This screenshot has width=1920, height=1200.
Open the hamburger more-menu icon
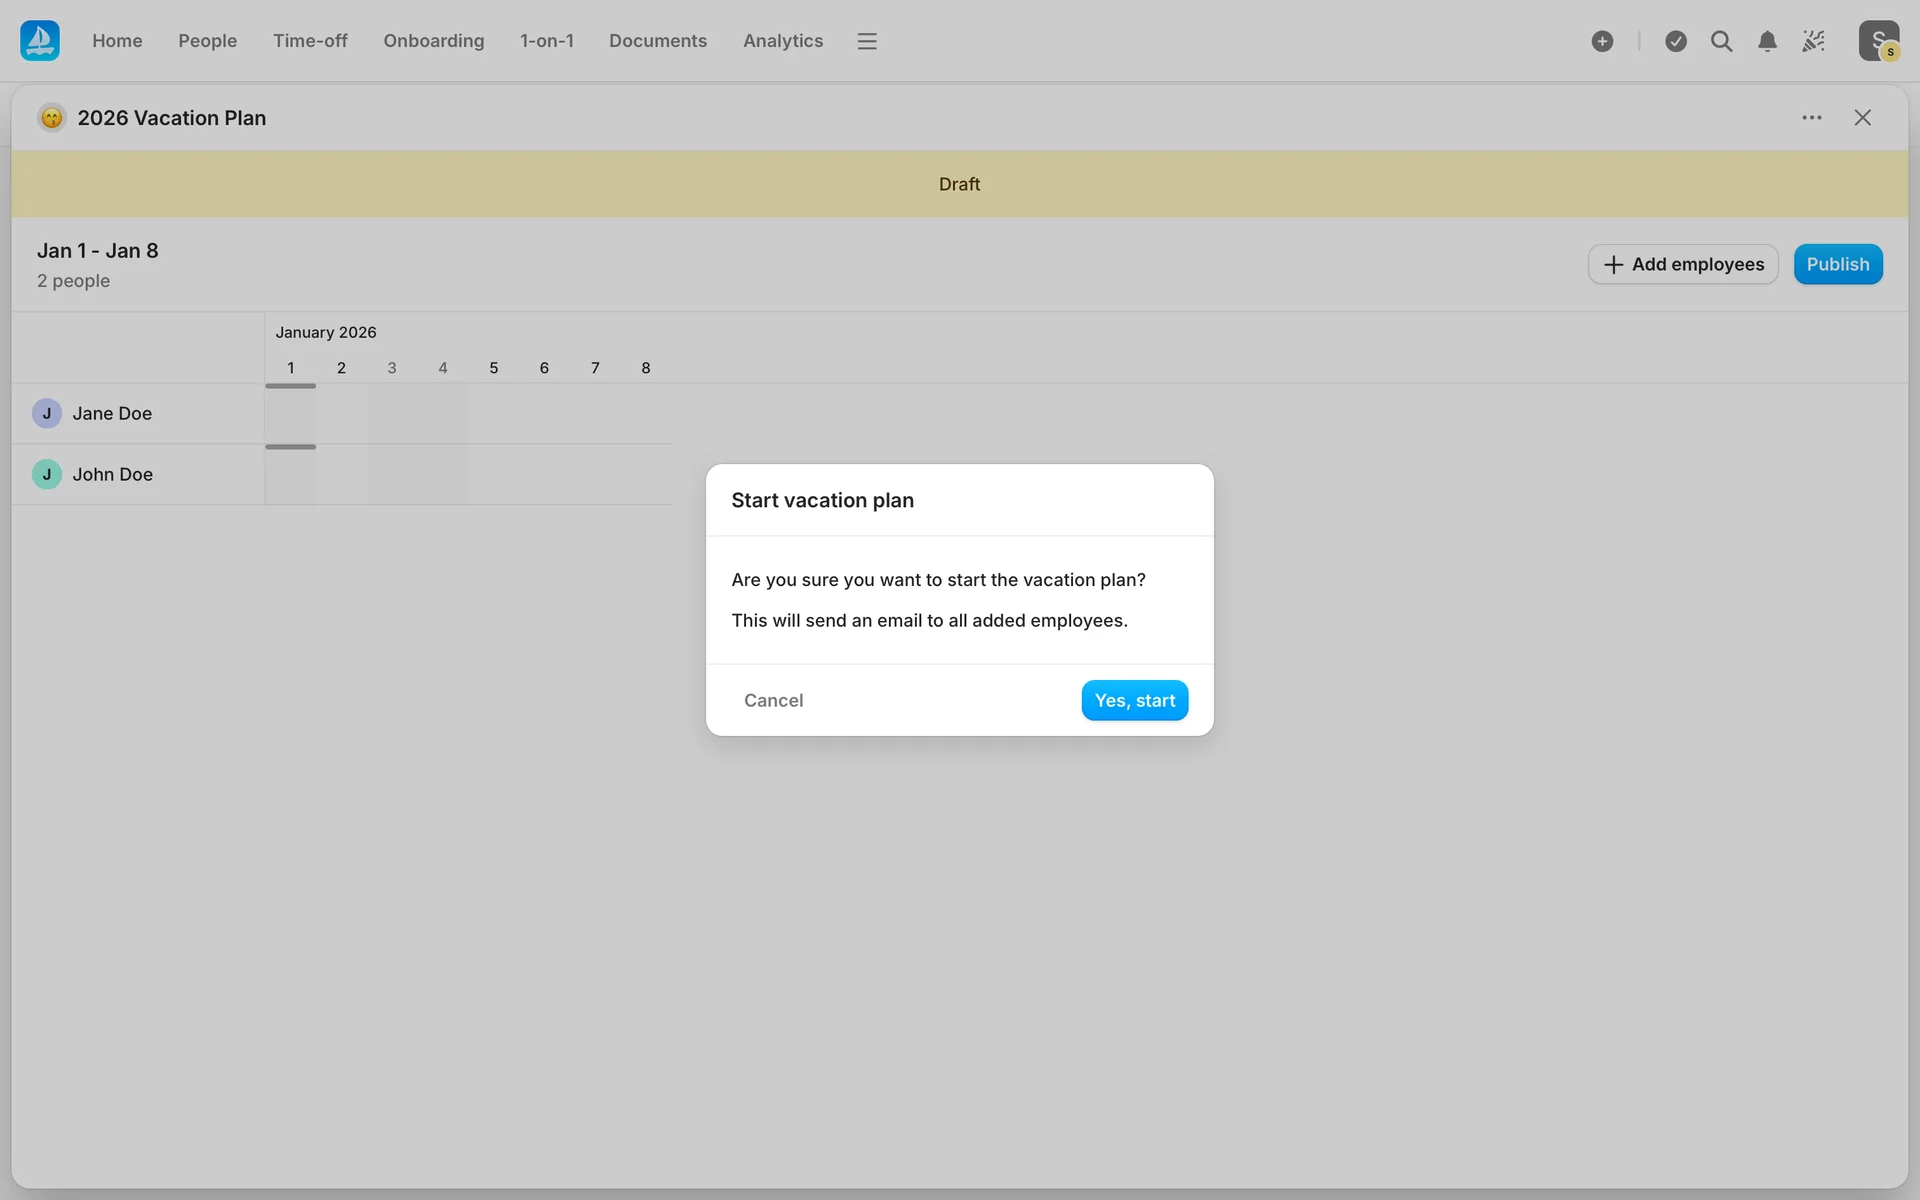[866, 41]
